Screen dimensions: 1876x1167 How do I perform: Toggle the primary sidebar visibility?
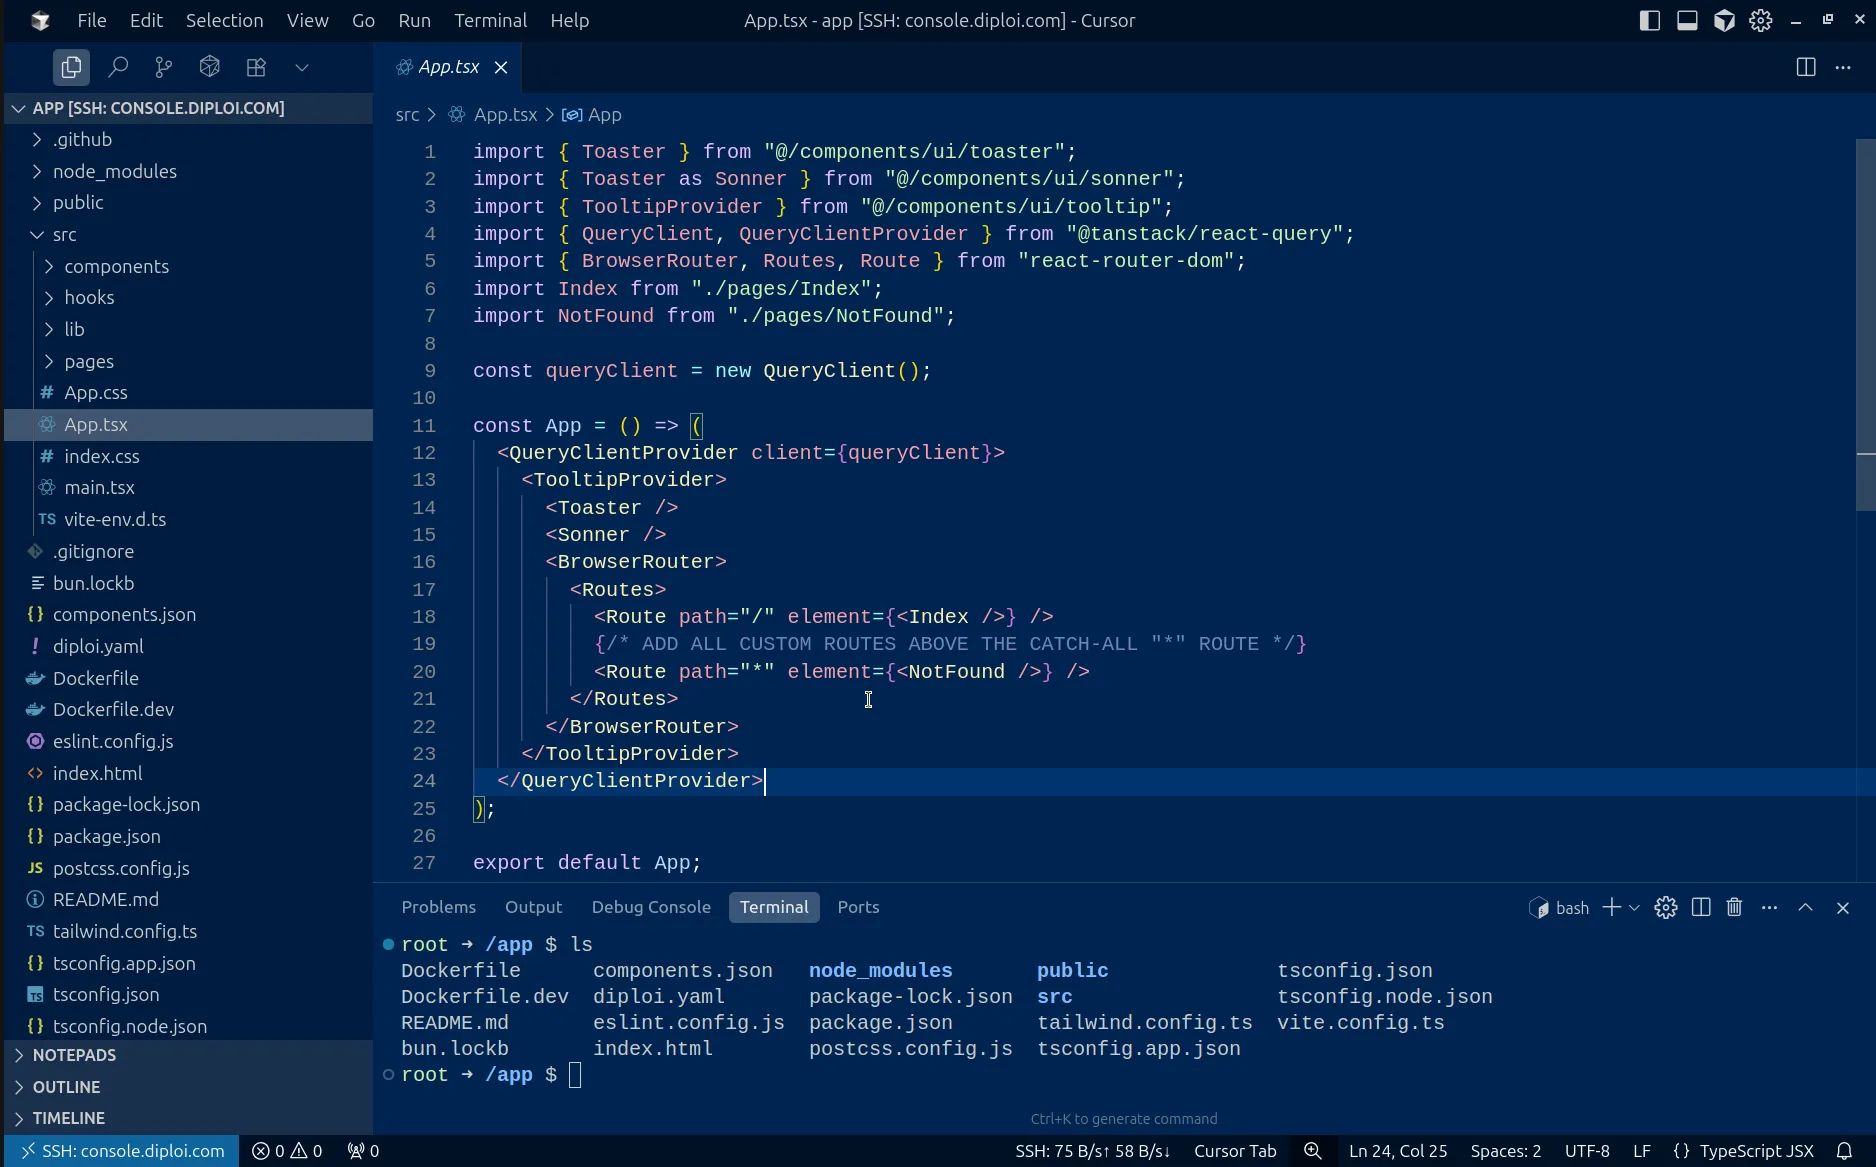(x=1649, y=20)
